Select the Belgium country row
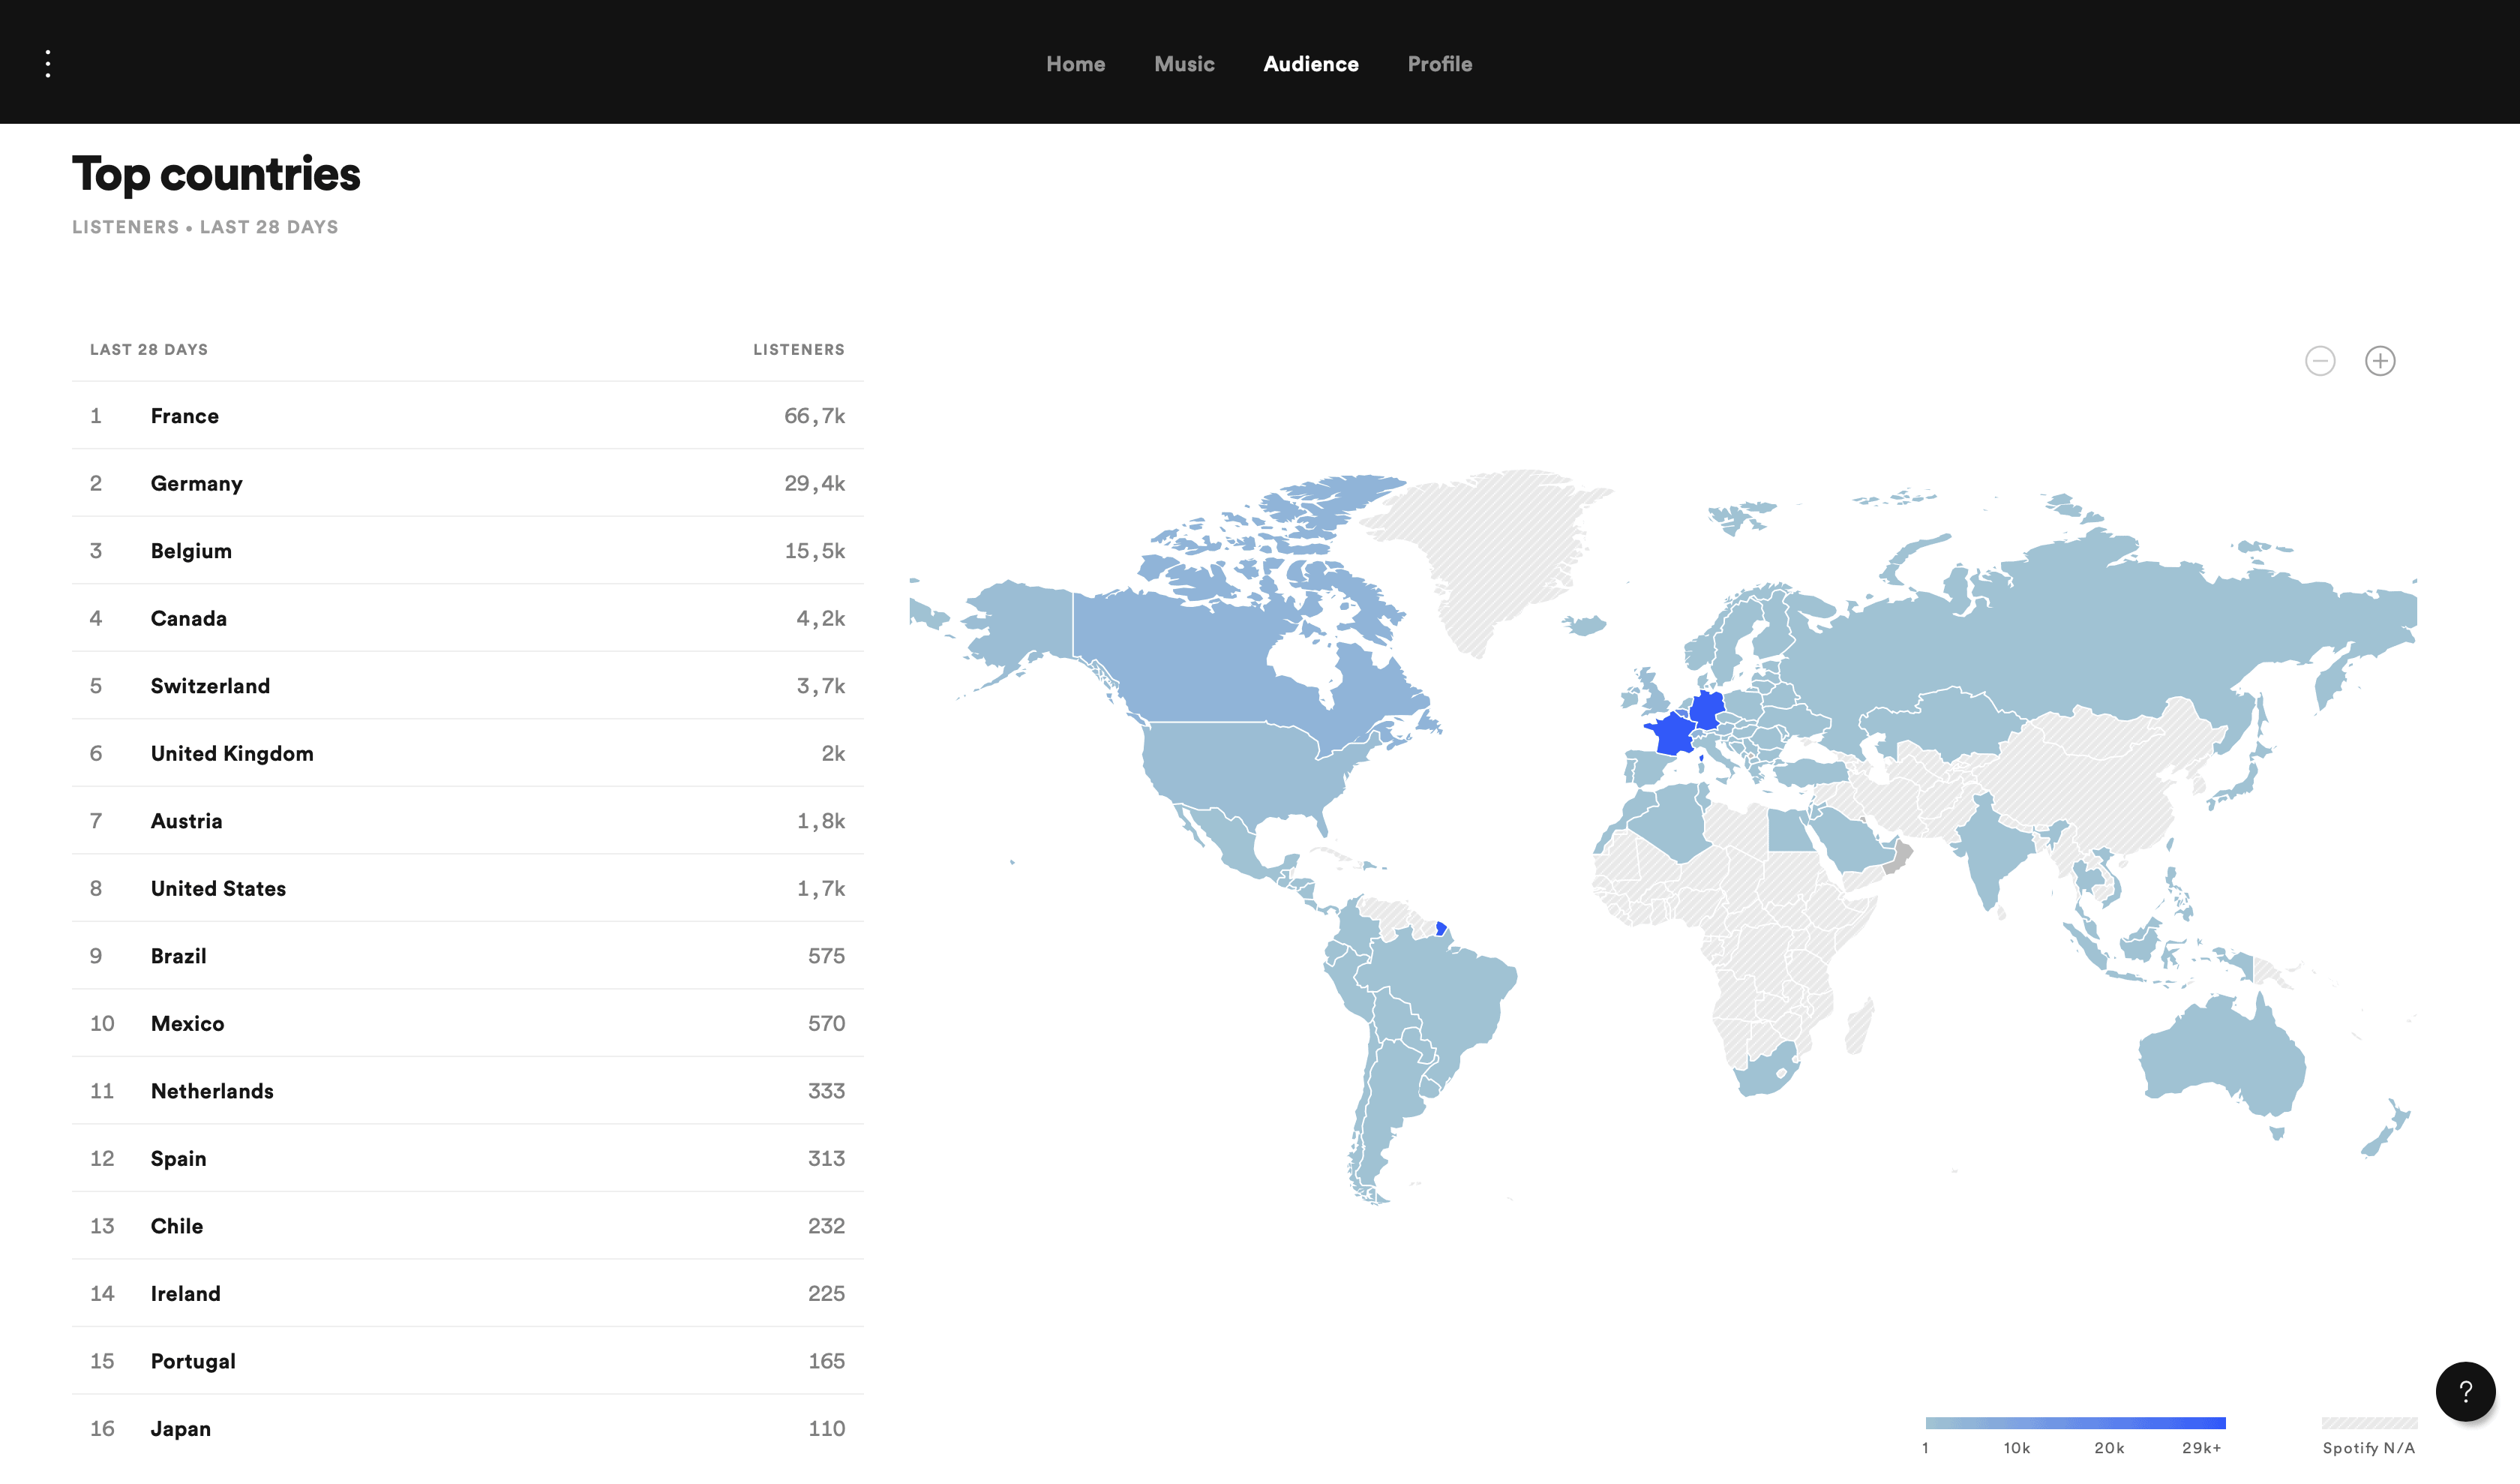This screenshot has width=2520, height=1484. point(467,550)
